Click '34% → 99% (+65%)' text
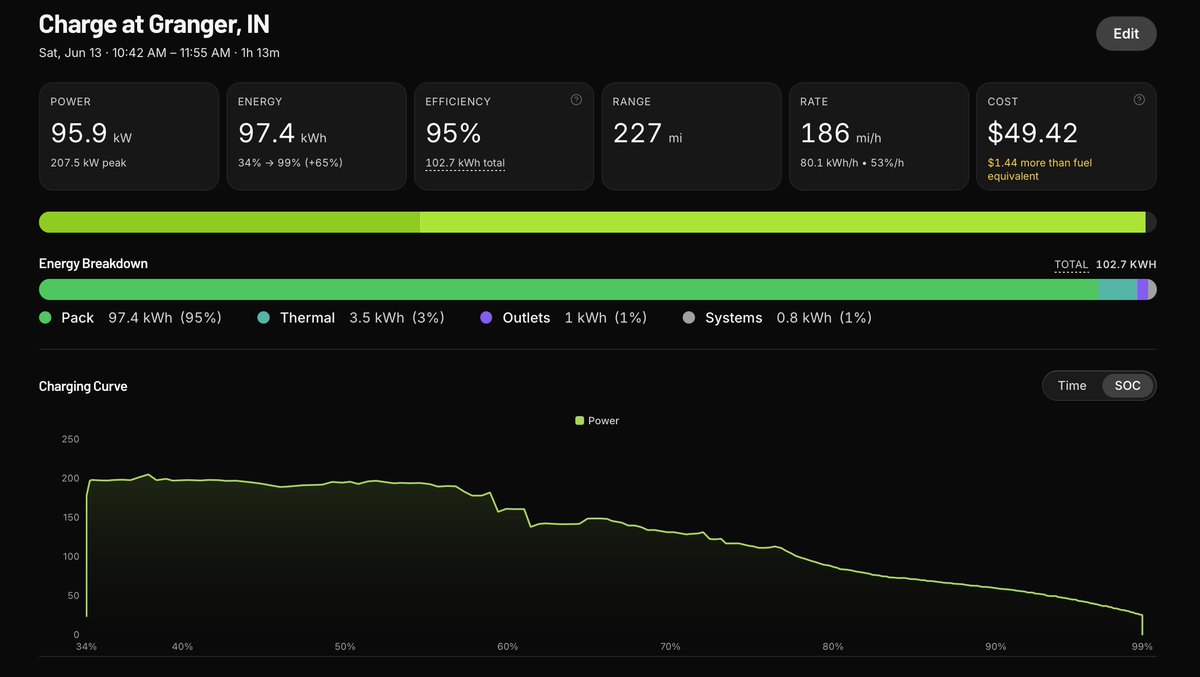1200x677 pixels. [x=290, y=162]
